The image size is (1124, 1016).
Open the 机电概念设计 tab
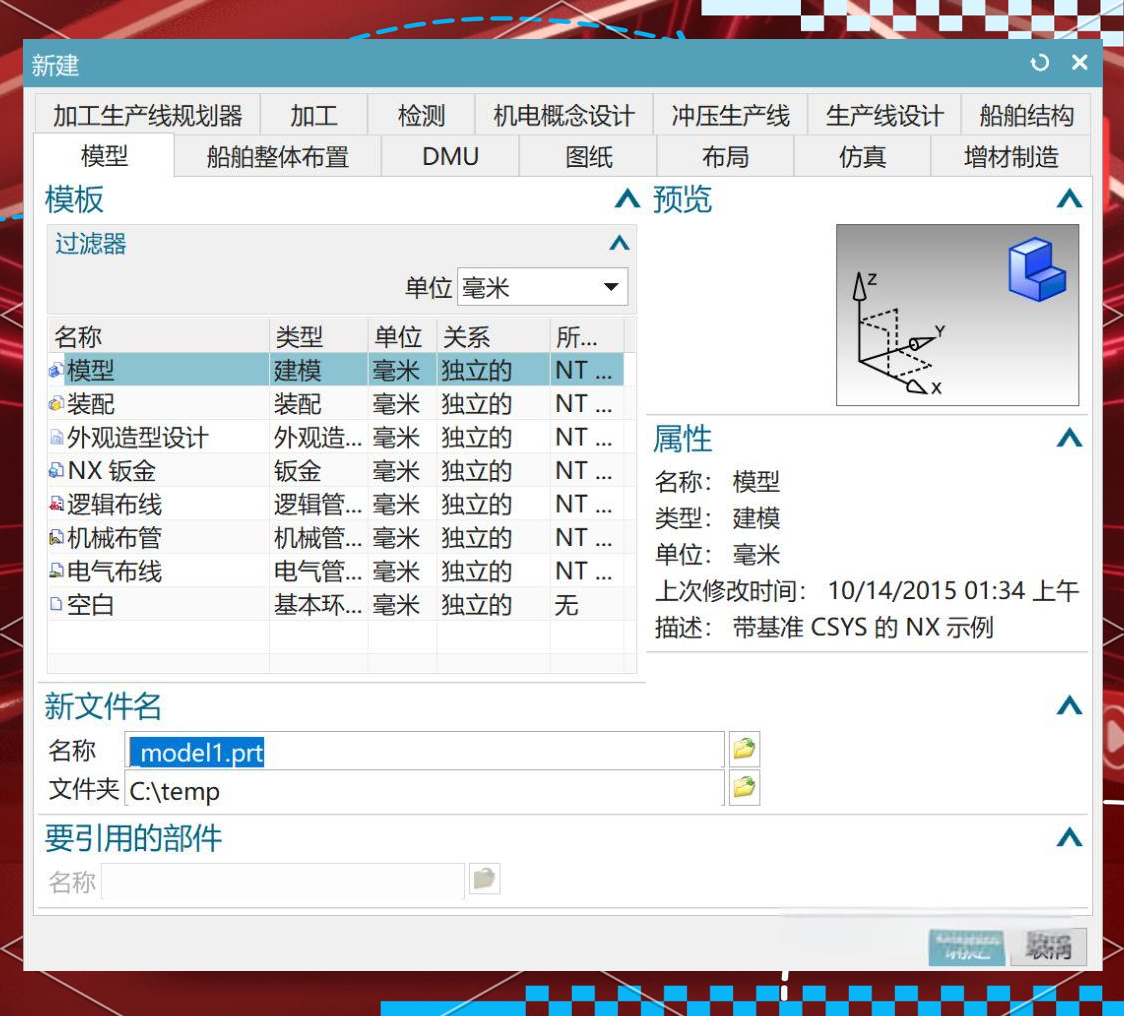coord(563,115)
